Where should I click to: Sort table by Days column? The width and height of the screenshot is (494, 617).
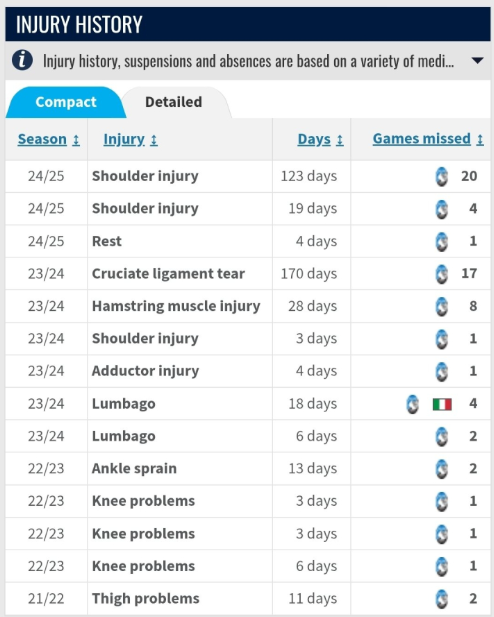[x=320, y=139]
